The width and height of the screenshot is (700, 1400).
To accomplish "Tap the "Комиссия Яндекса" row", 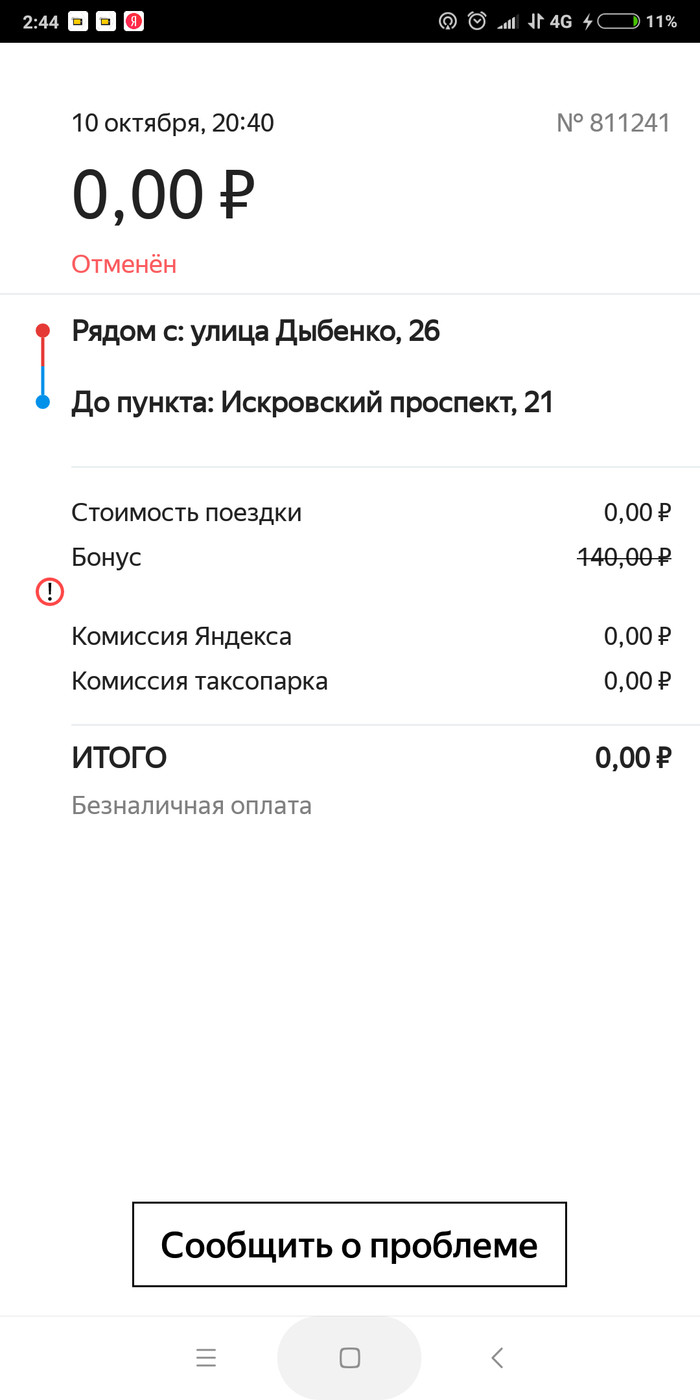I will point(370,636).
